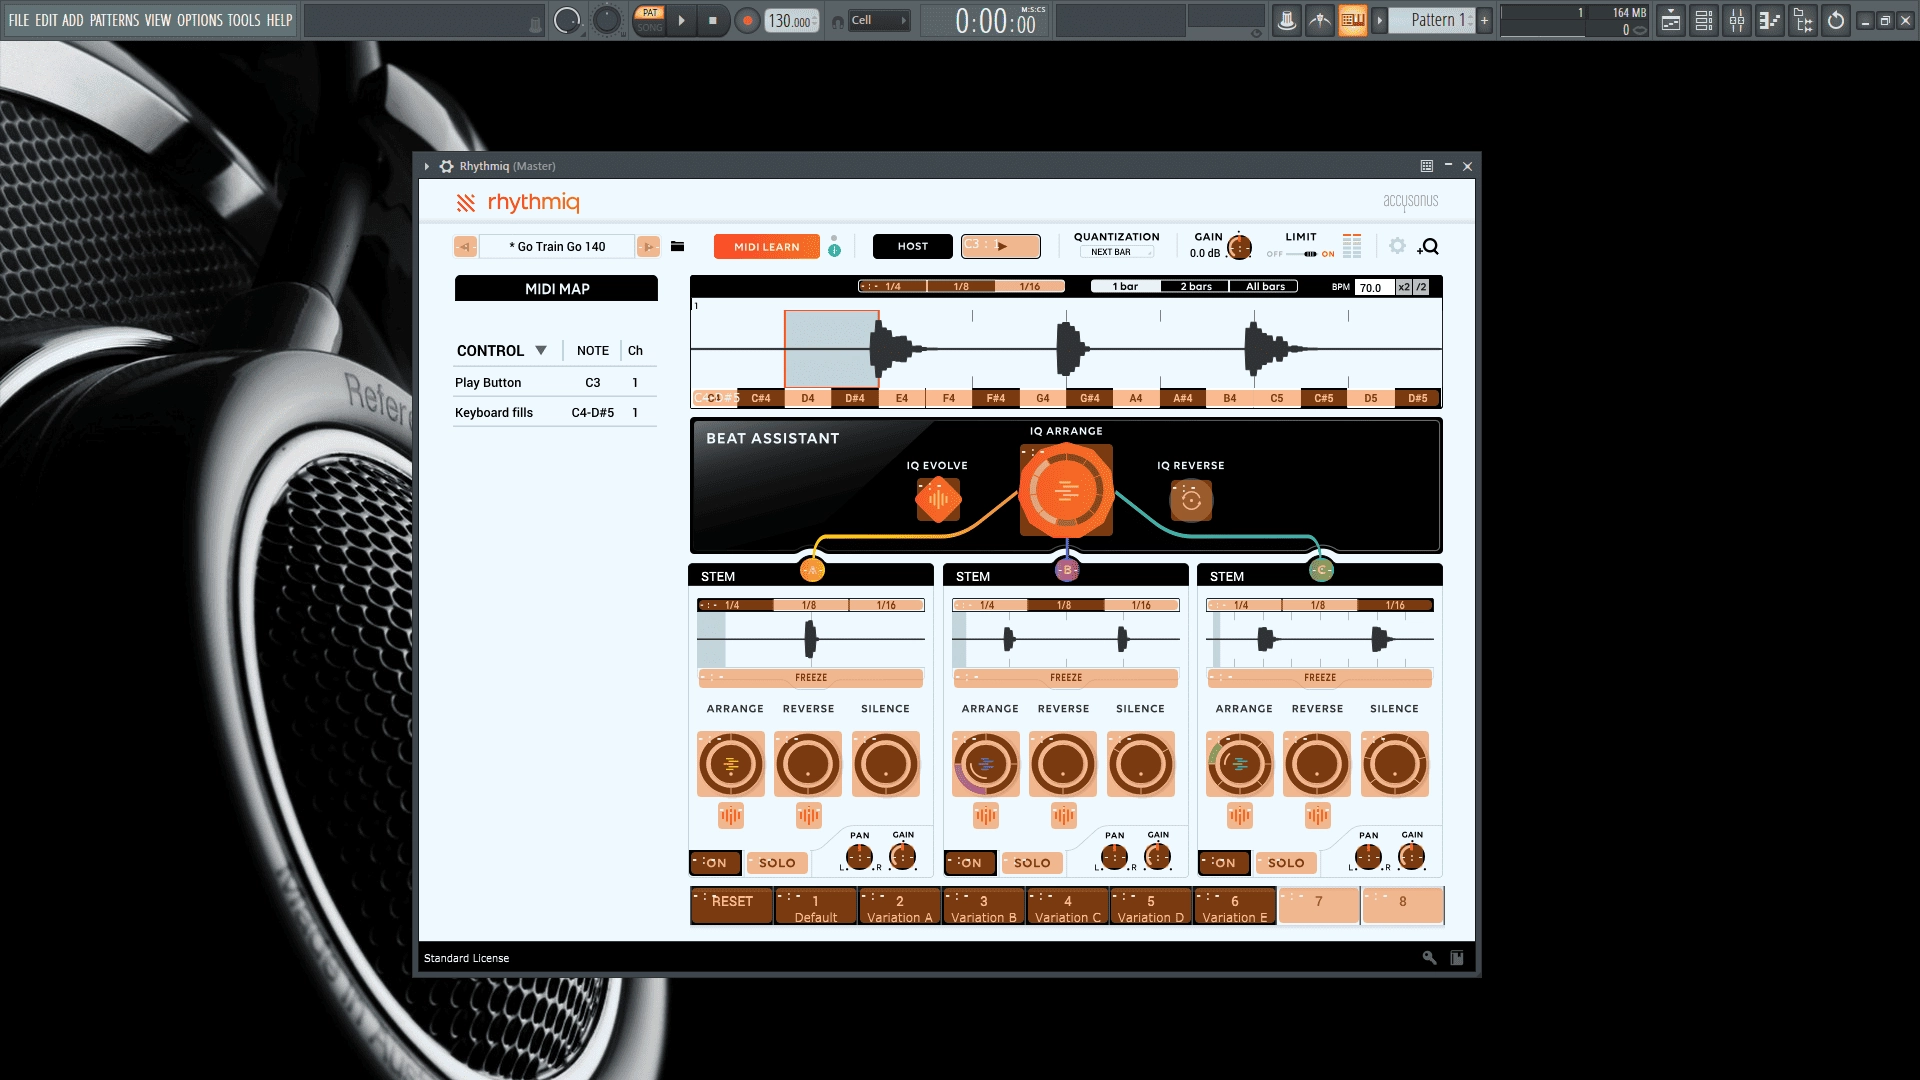1920x1080 pixels.
Task: Click the plugin window gear options icon
Action: coord(446,166)
